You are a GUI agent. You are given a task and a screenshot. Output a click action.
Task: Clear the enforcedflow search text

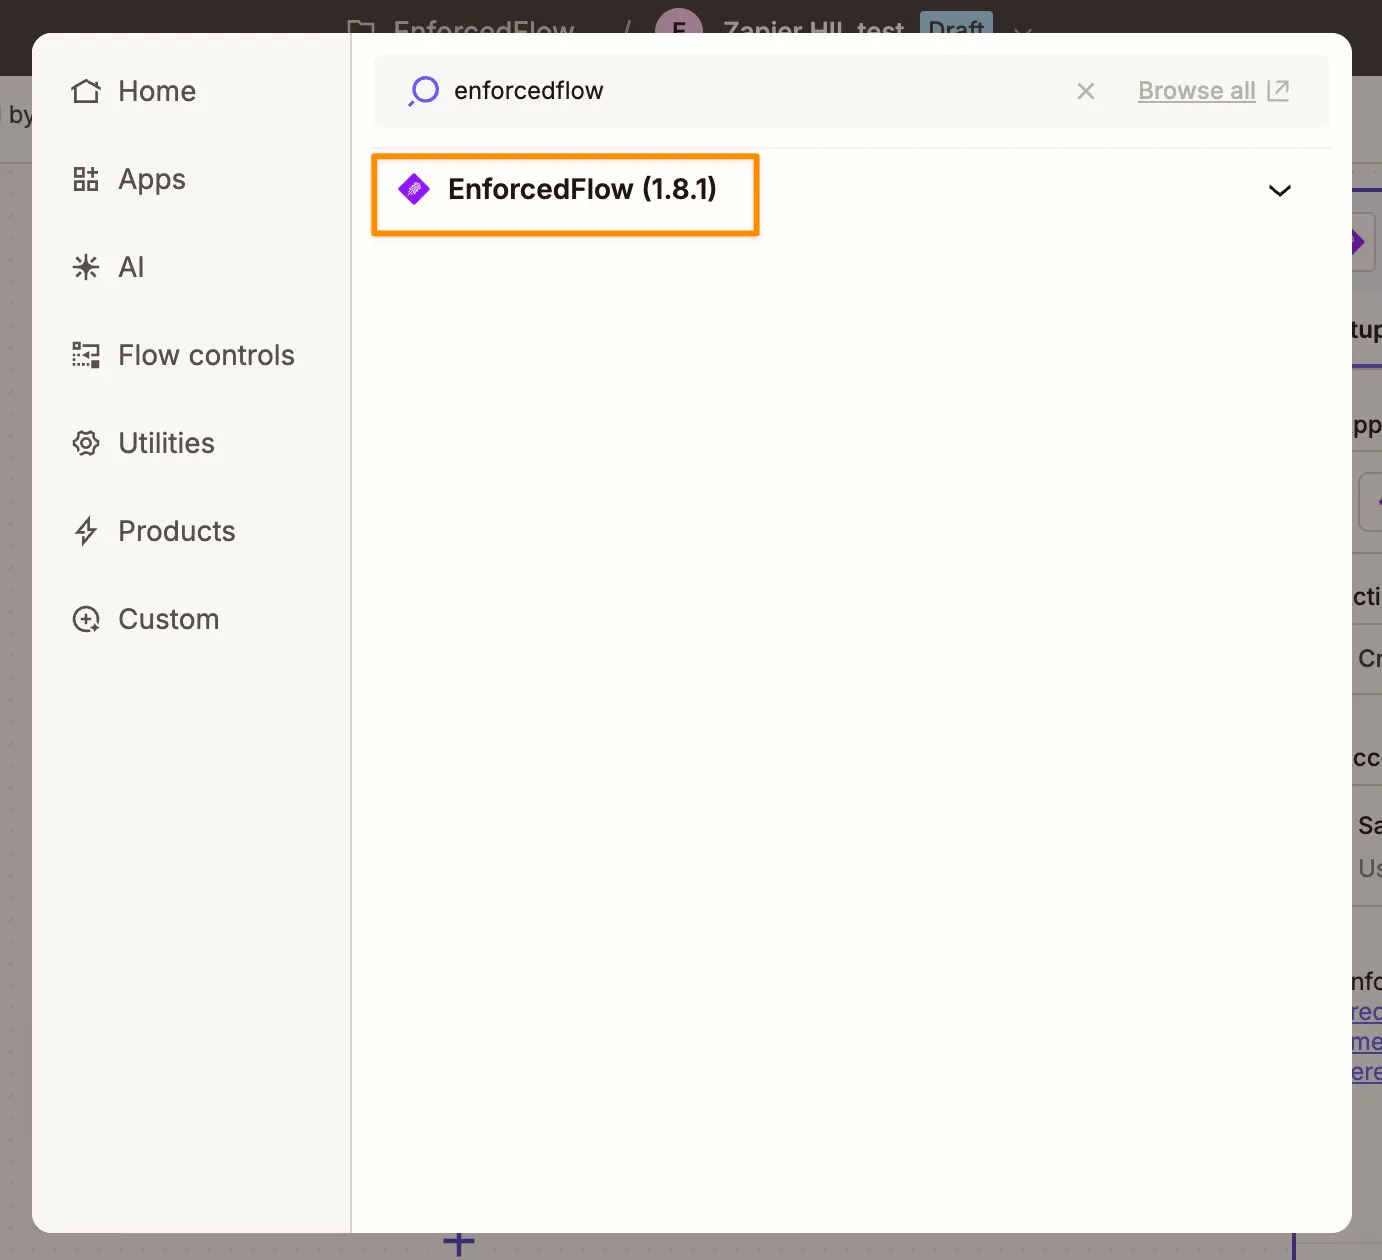[x=1085, y=91]
